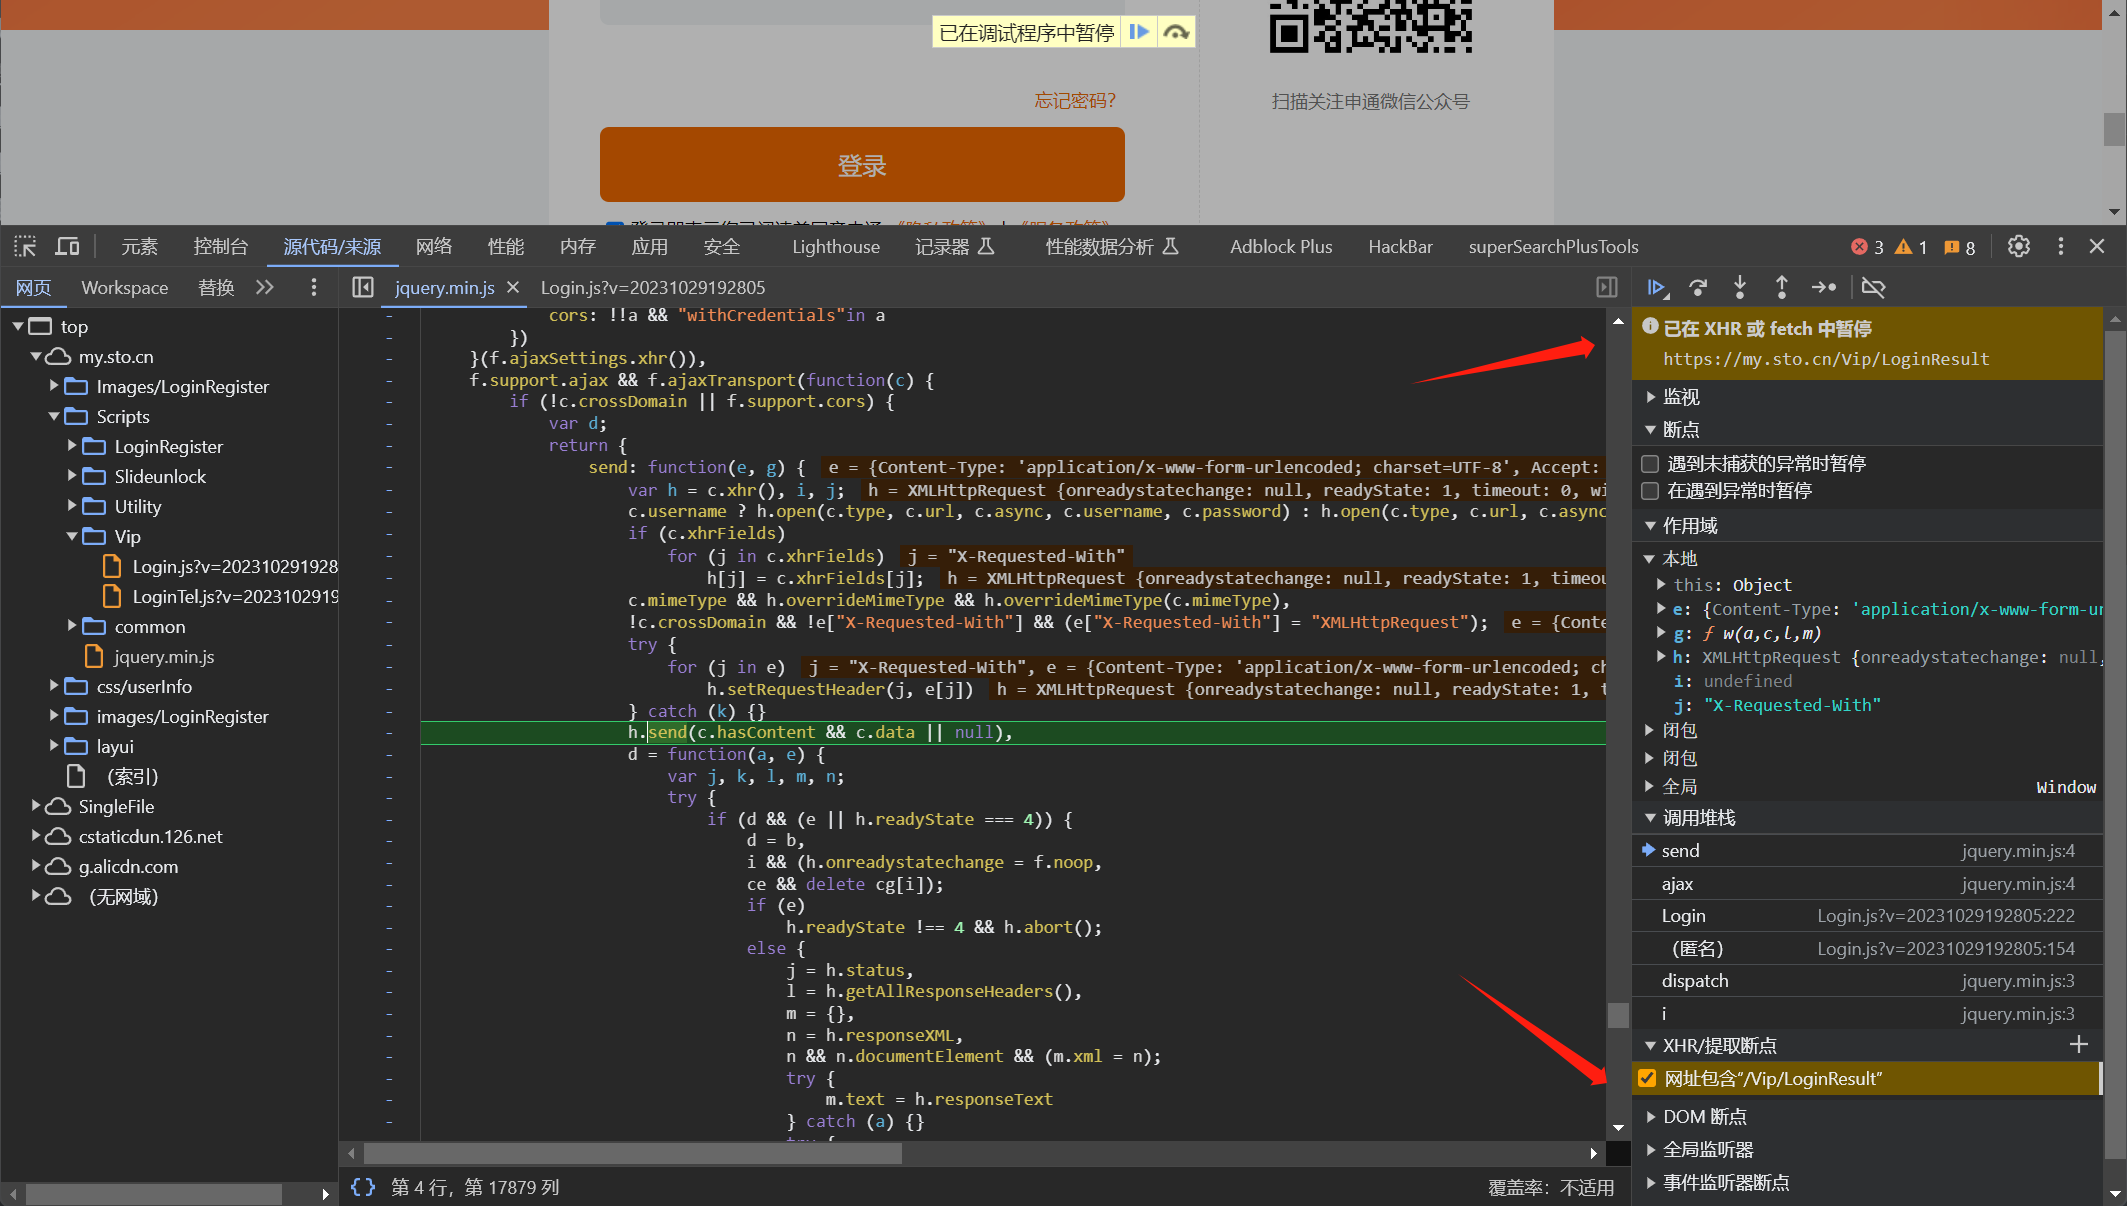This screenshot has height=1206, width=2127.
Task: Expand Images/LoginRegister folder
Action: (x=54, y=386)
